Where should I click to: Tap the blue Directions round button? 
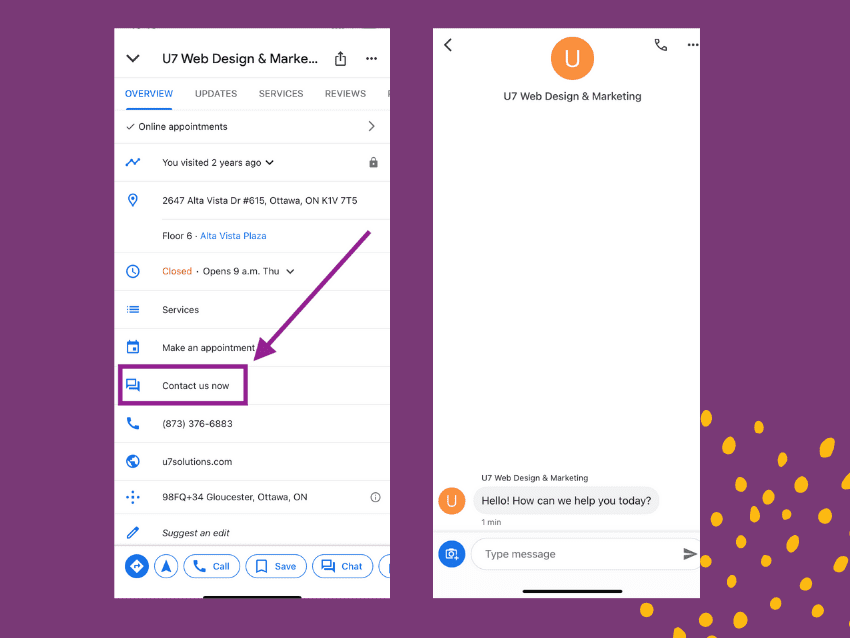137,566
